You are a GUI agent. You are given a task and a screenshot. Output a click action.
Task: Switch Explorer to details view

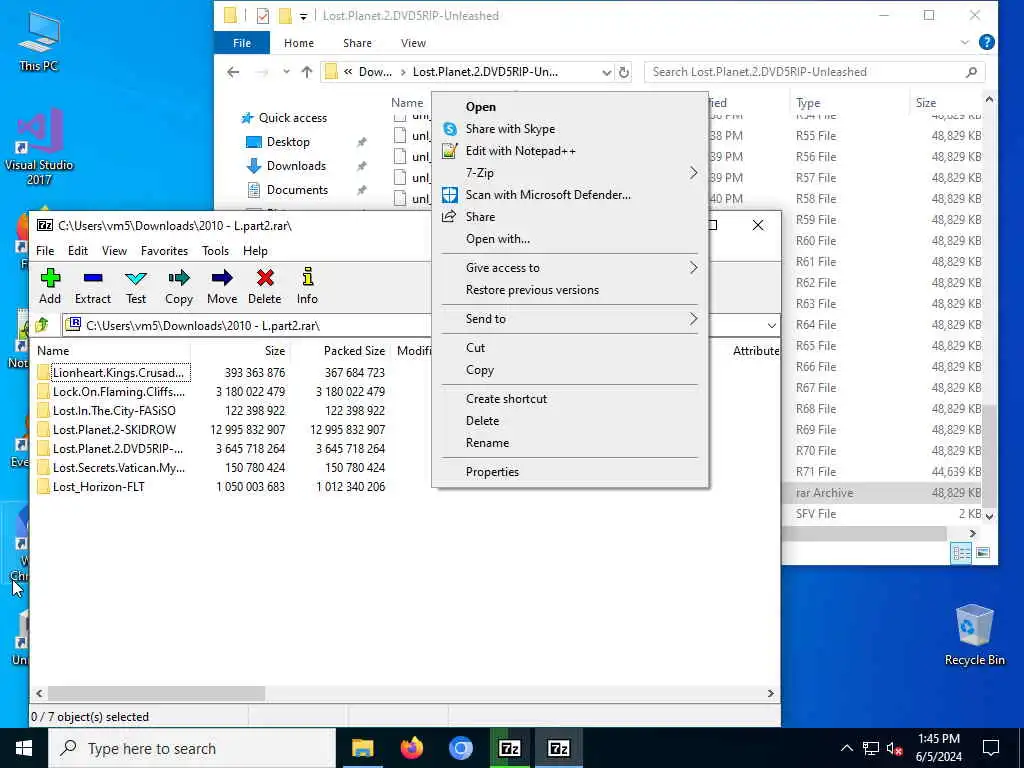click(961, 553)
